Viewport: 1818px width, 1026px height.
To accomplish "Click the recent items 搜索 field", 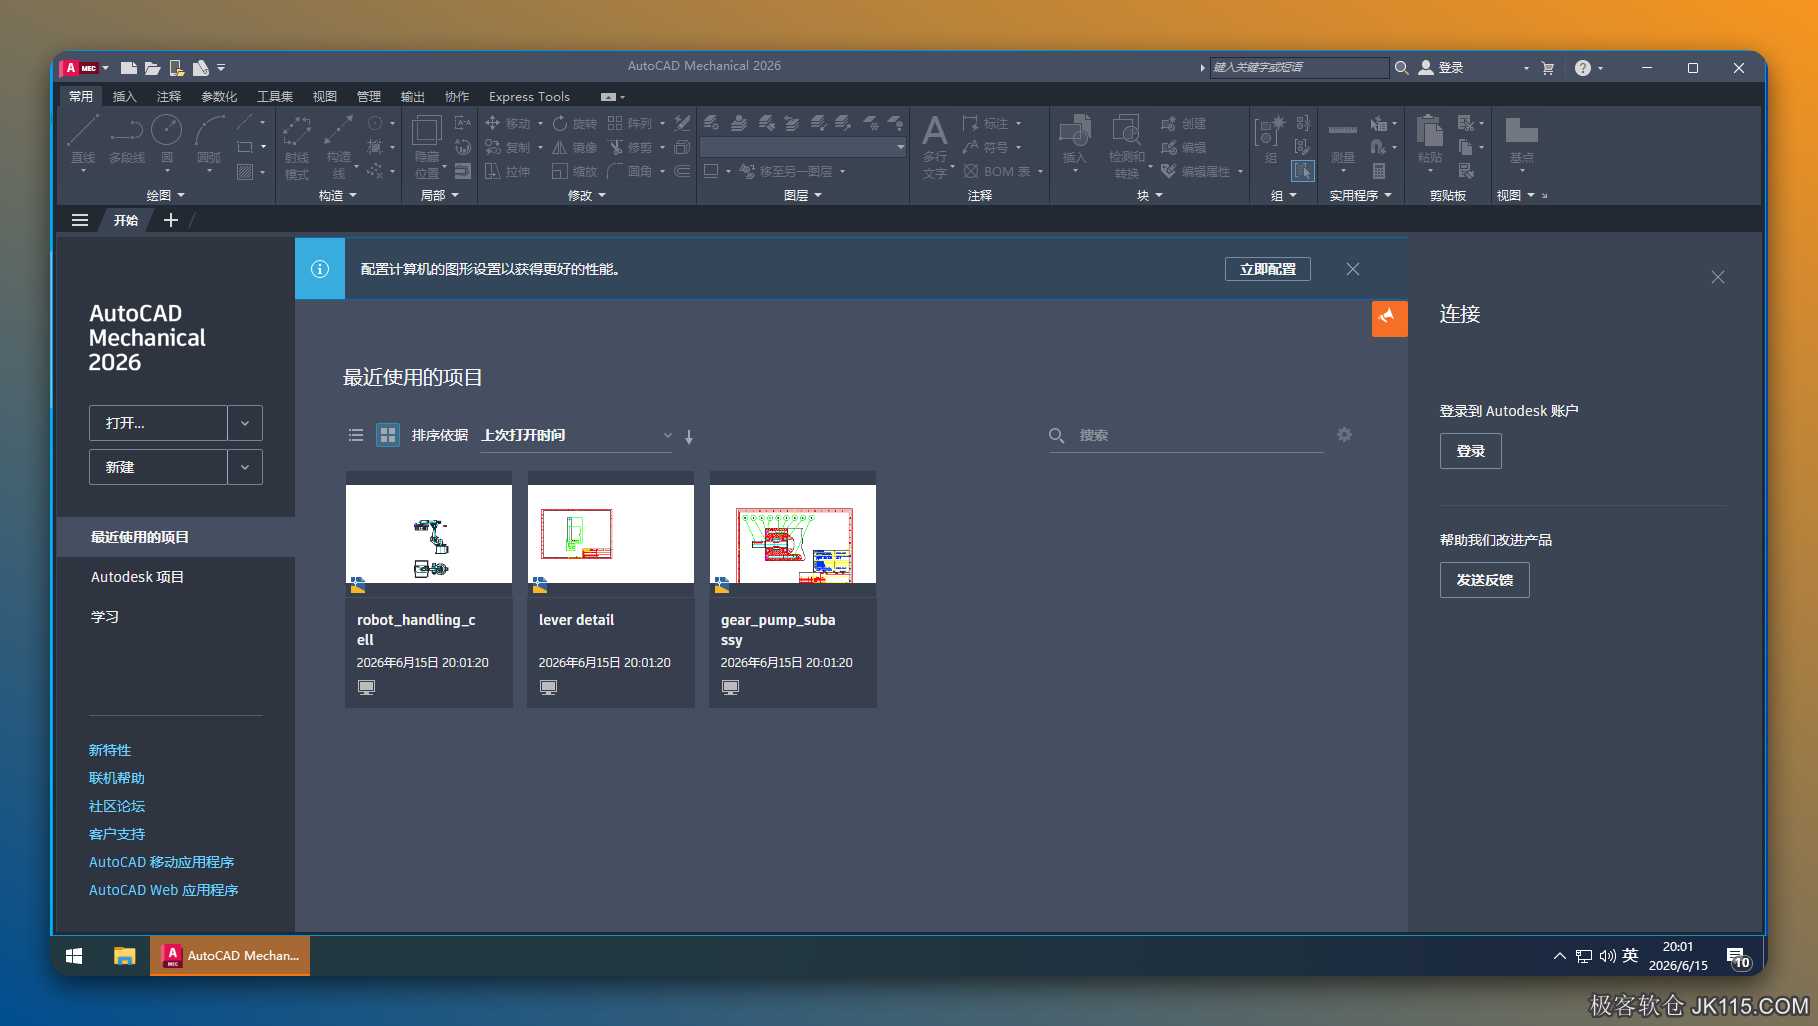I will pyautogui.click(x=1186, y=435).
